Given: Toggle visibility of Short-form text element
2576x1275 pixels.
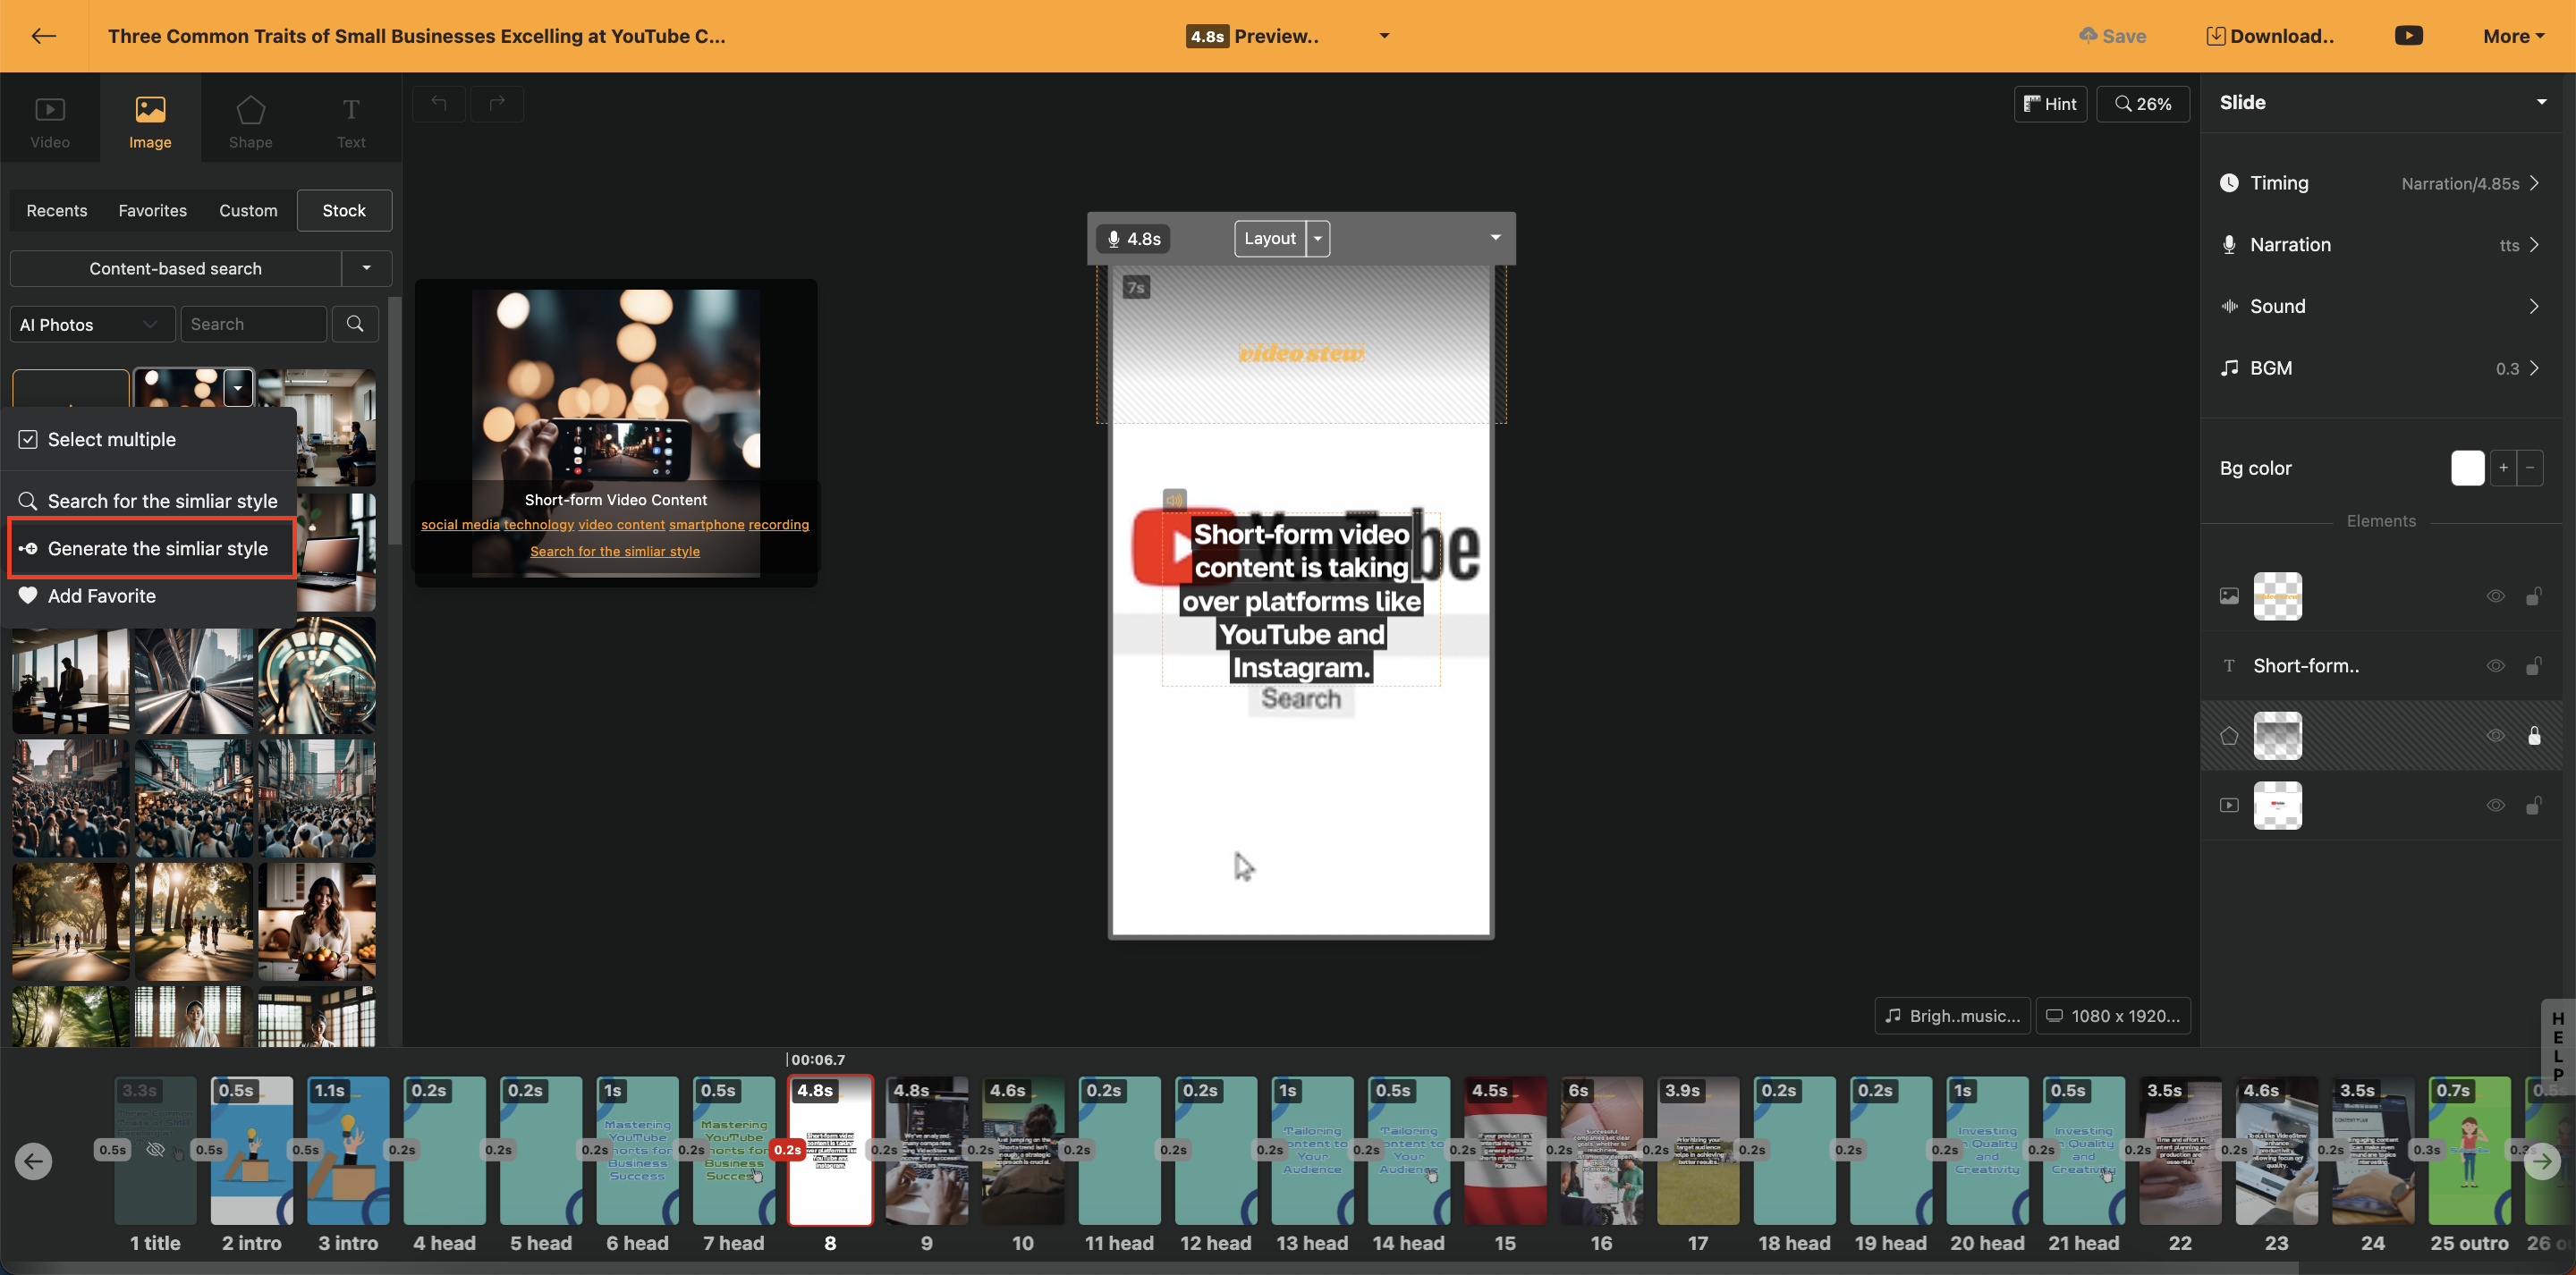Looking at the screenshot, I should [2495, 666].
